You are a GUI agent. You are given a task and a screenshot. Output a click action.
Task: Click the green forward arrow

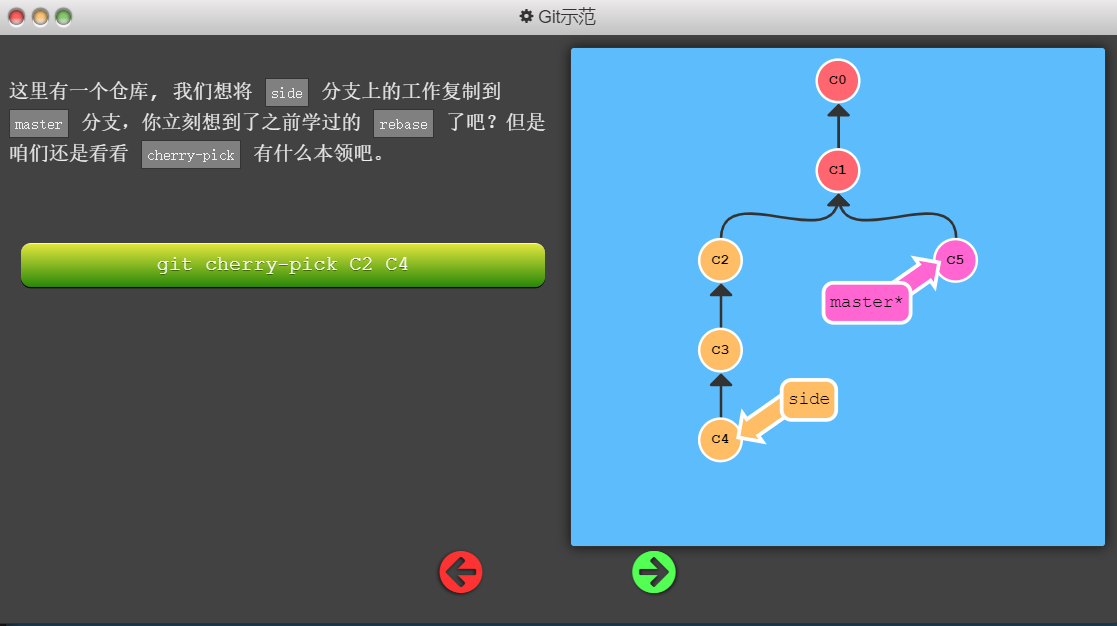pyautogui.click(x=654, y=572)
